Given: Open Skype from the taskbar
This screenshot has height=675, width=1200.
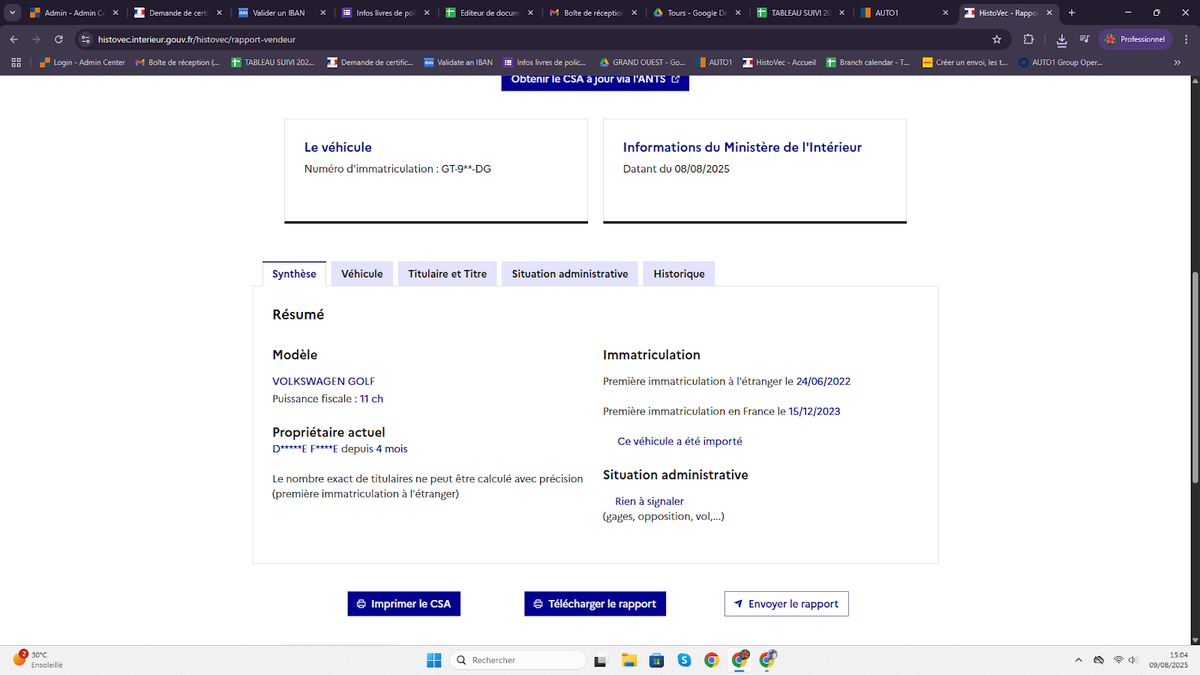Looking at the screenshot, I should (684, 660).
